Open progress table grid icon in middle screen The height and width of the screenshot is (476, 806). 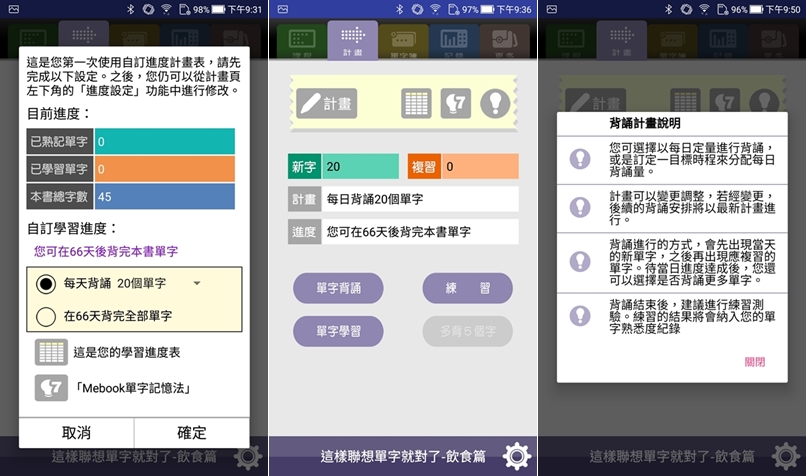(416, 104)
